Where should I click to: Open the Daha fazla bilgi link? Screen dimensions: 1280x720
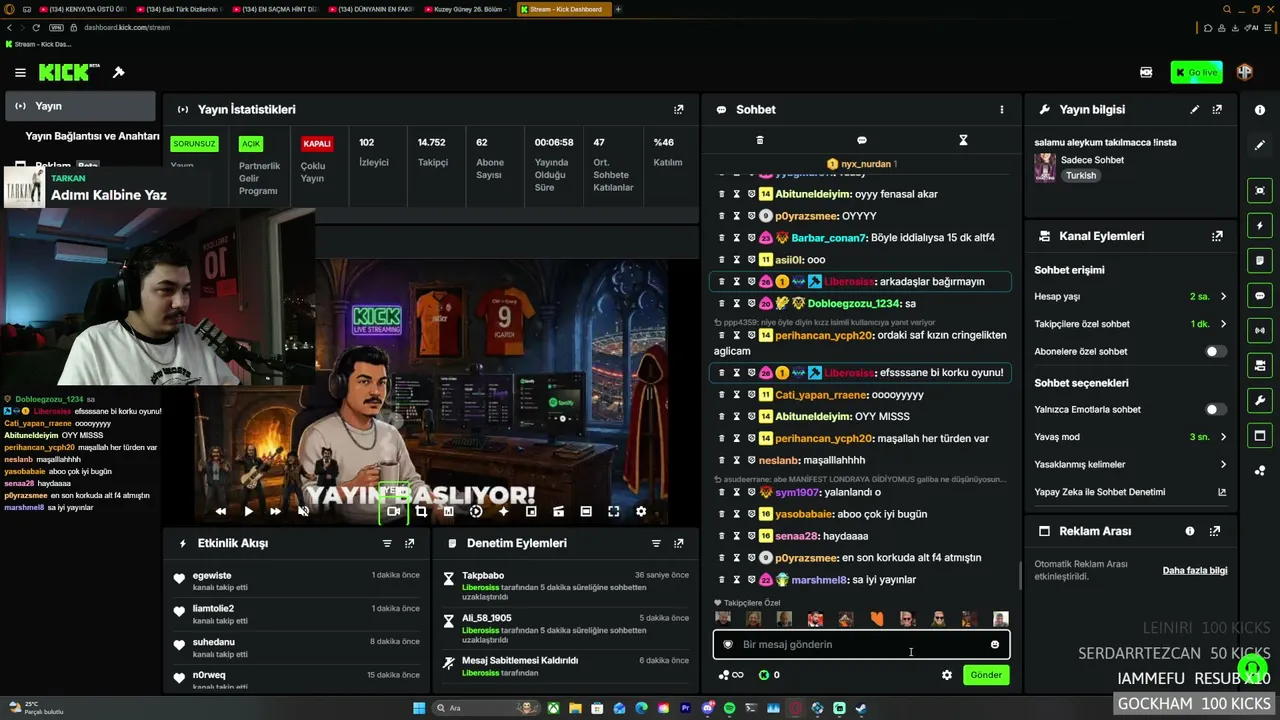pos(1195,570)
